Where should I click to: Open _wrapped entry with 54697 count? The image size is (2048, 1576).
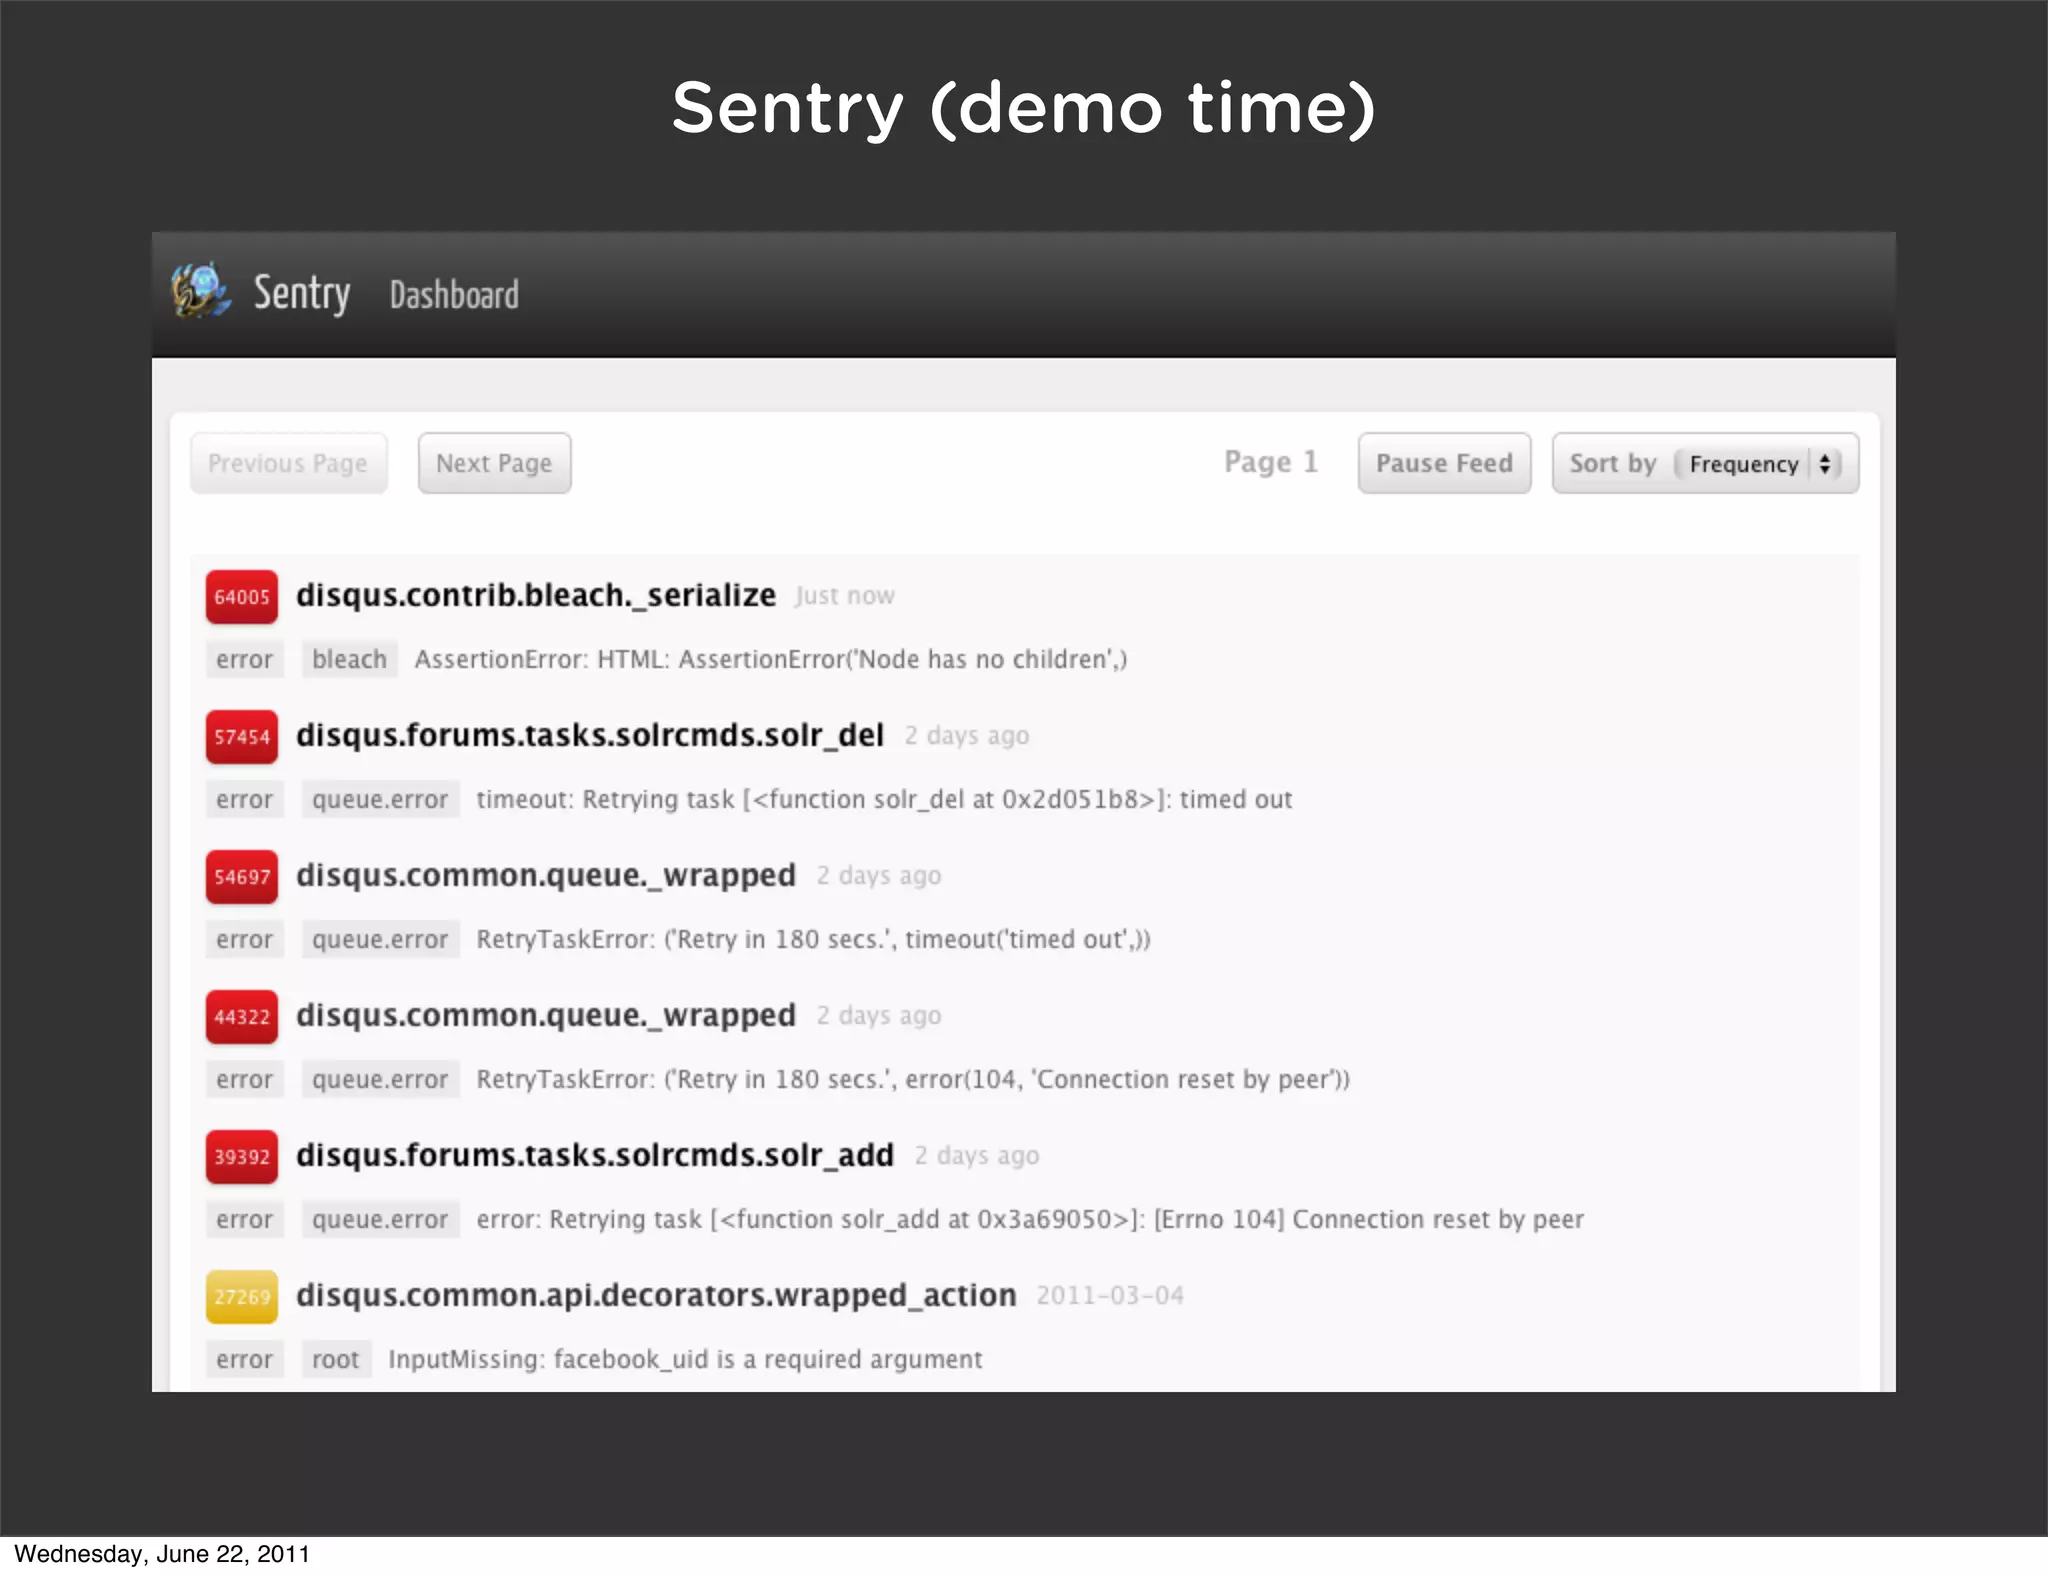tap(546, 875)
